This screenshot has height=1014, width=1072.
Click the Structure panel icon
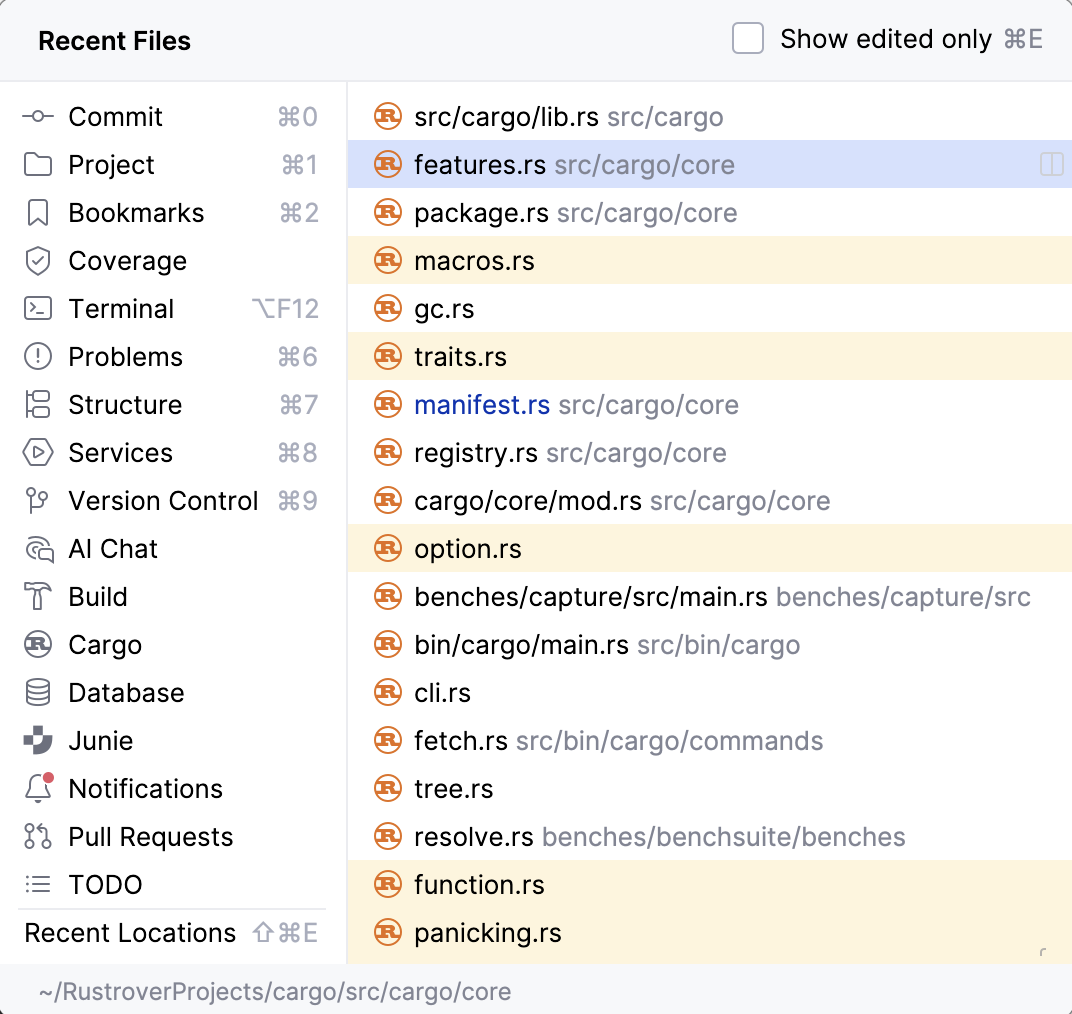pyautogui.click(x=38, y=405)
